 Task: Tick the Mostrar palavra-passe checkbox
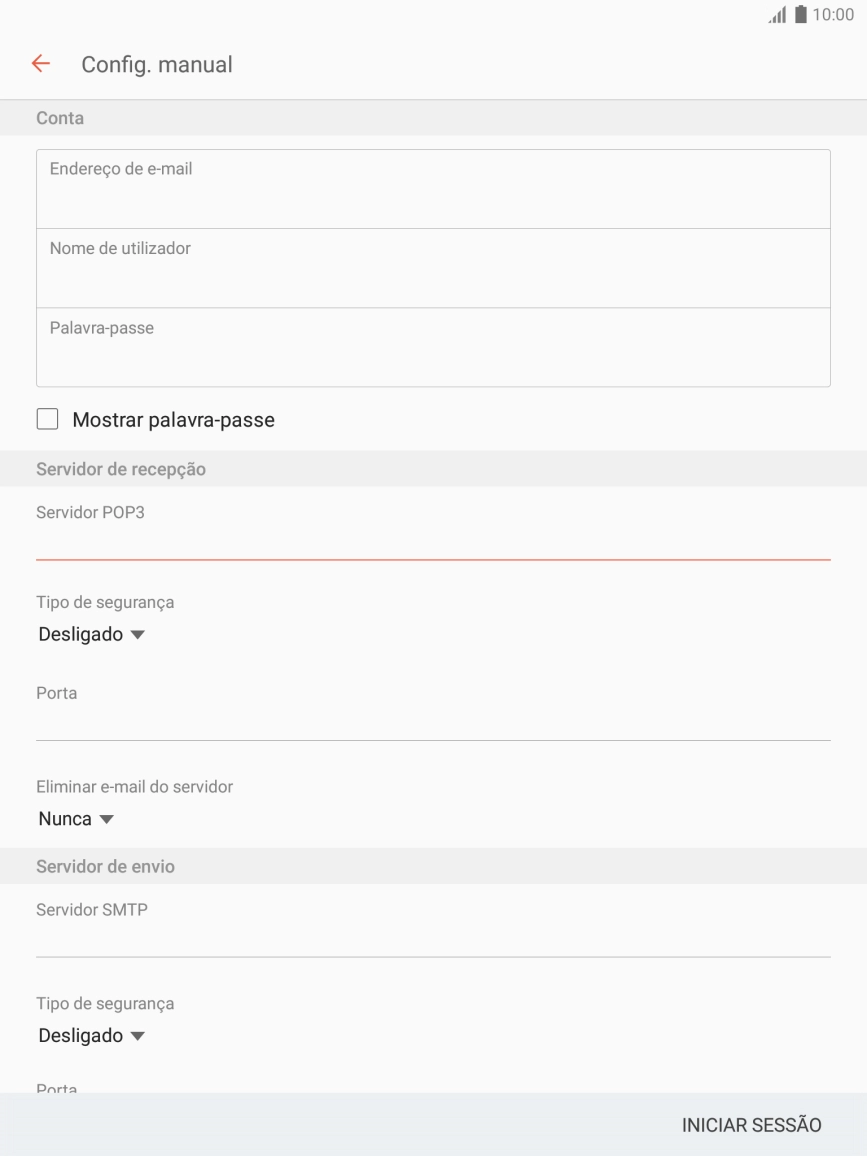pyautogui.click(x=47, y=420)
